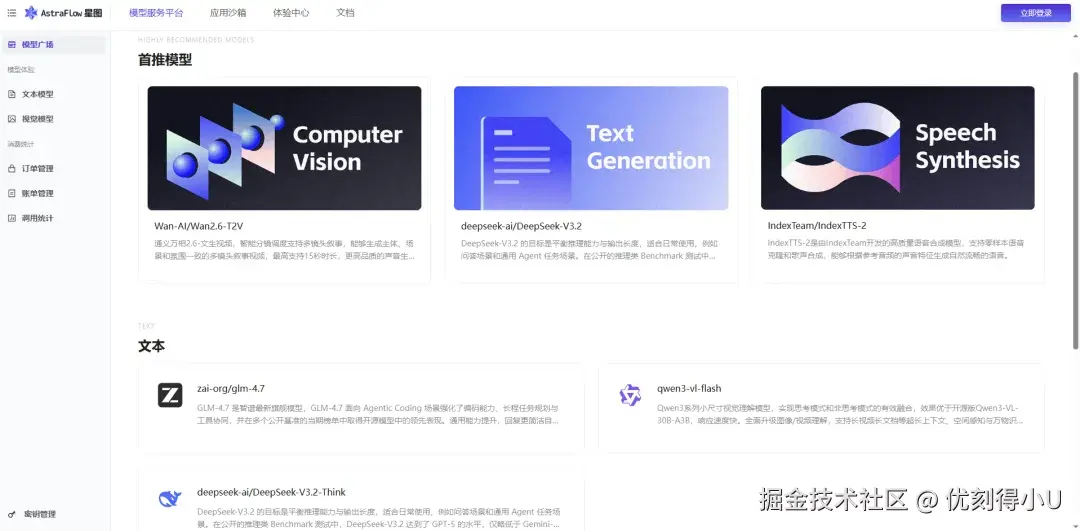This screenshot has height=531, width=1080.
Task: Click the 文本 section heading
Action: 152,346
